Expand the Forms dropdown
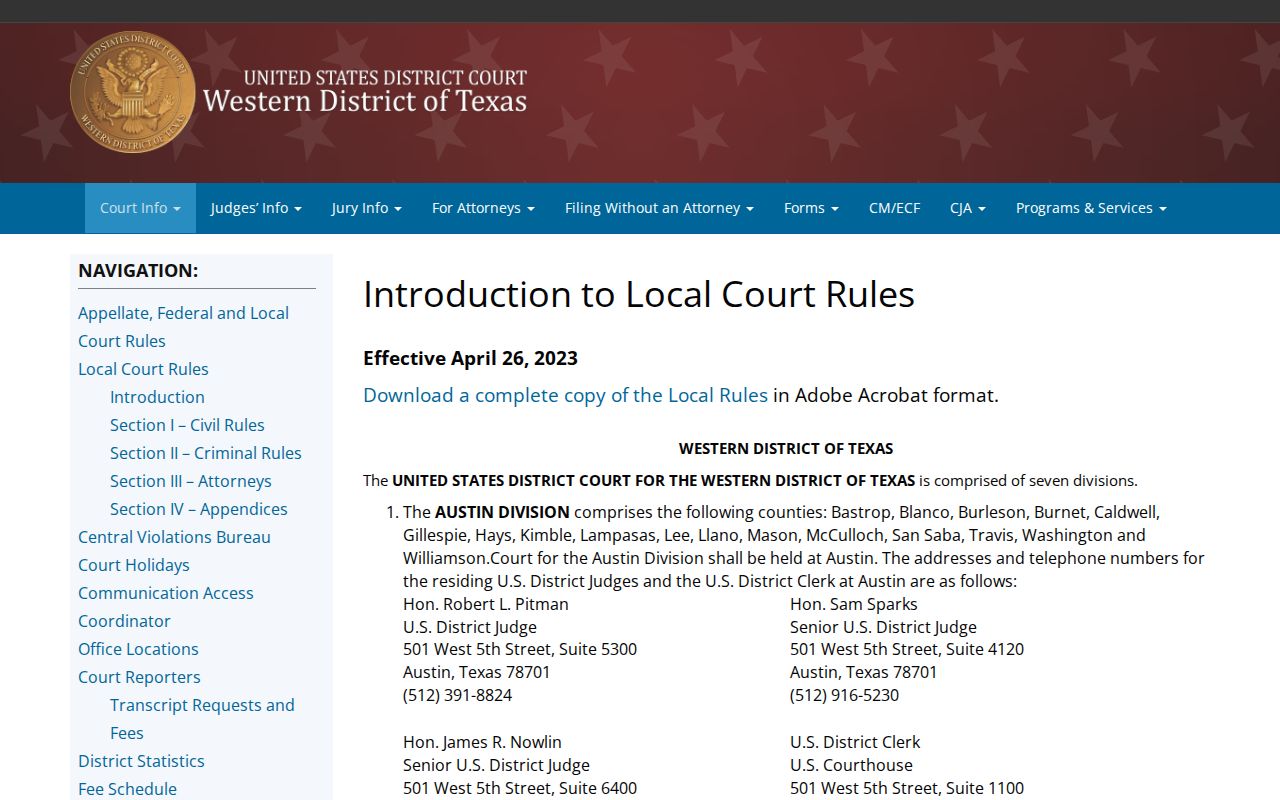The image size is (1280, 800). (x=811, y=208)
